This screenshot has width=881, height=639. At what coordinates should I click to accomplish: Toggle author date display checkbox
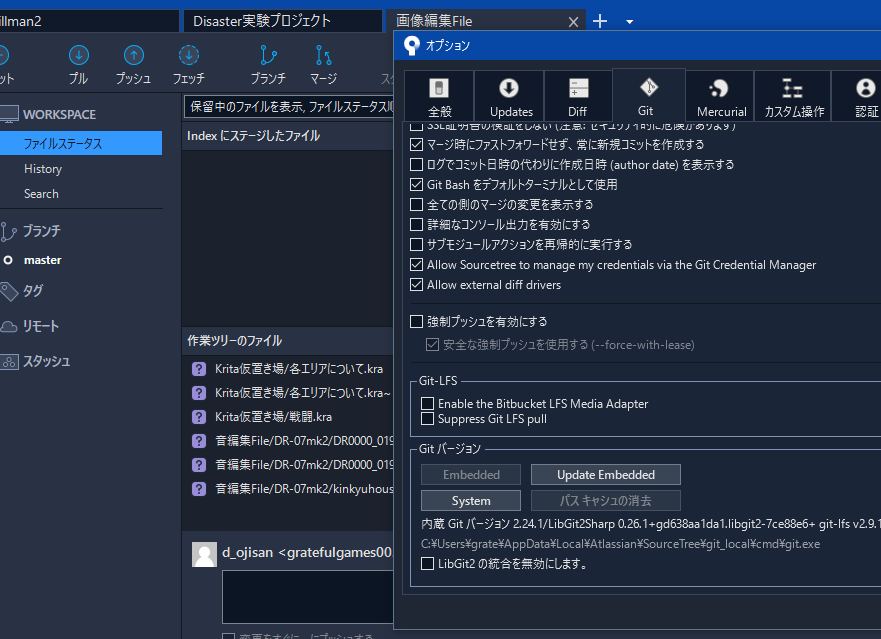[x=416, y=165]
